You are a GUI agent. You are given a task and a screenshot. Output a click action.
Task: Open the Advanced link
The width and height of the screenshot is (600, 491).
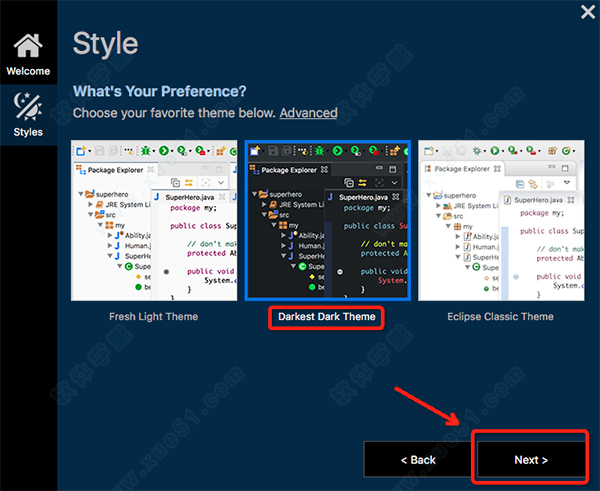[308, 113]
